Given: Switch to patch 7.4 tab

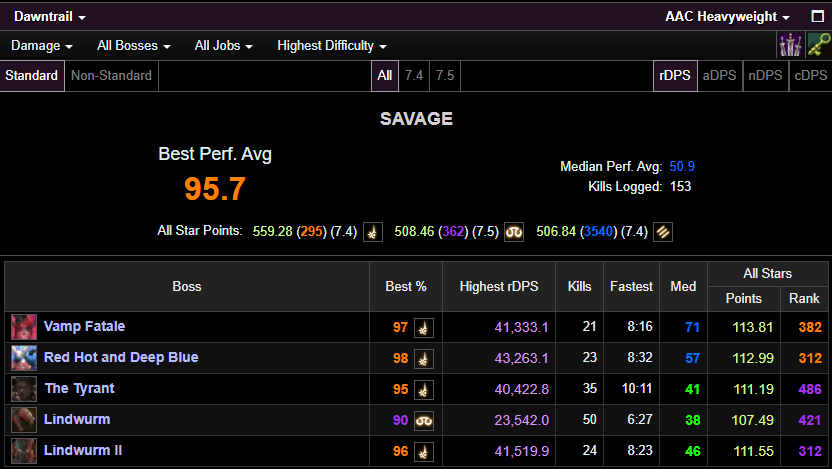Looking at the screenshot, I should [x=414, y=76].
